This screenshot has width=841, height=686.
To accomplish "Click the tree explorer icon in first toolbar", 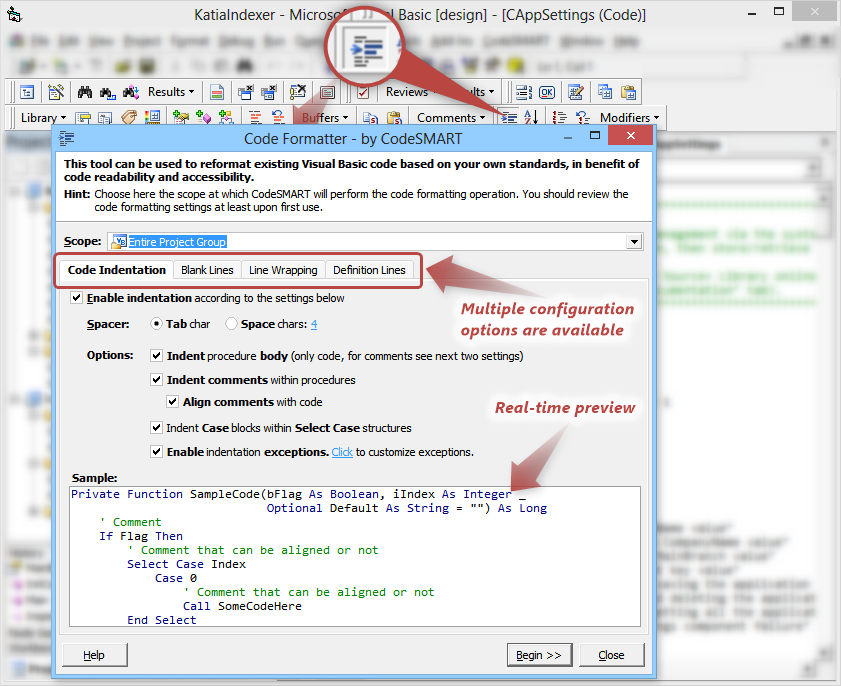I will tap(27, 92).
